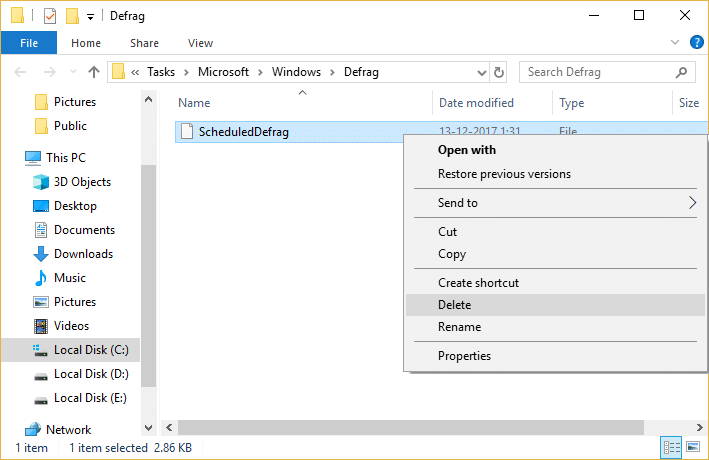Viewport: 709px width, 460px height.
Task: Switch to large icons view button
Action: click(693, 448)
